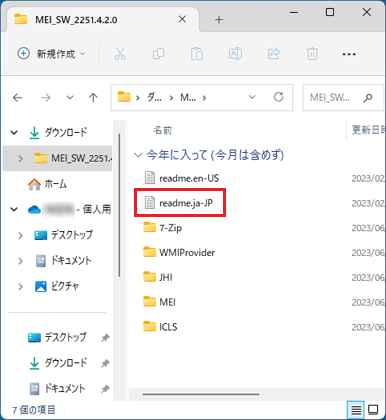Select the WMIProvider folder

tap(179, 252)
